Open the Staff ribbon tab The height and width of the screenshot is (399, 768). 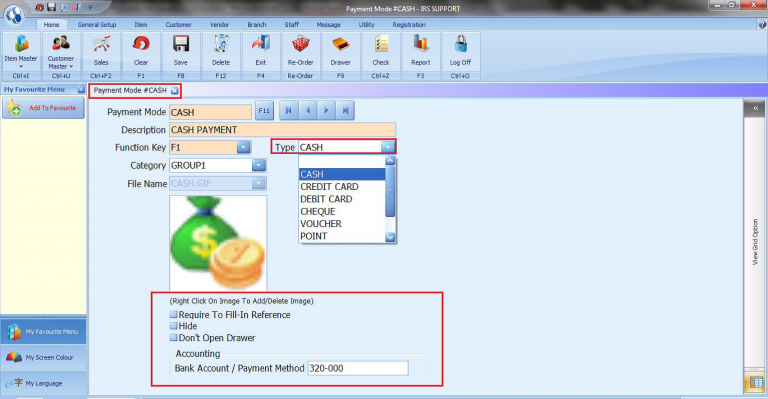coord(291,24)
